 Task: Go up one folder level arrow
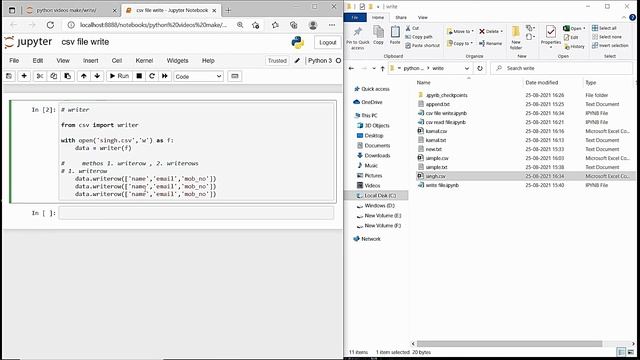[382, 68]
